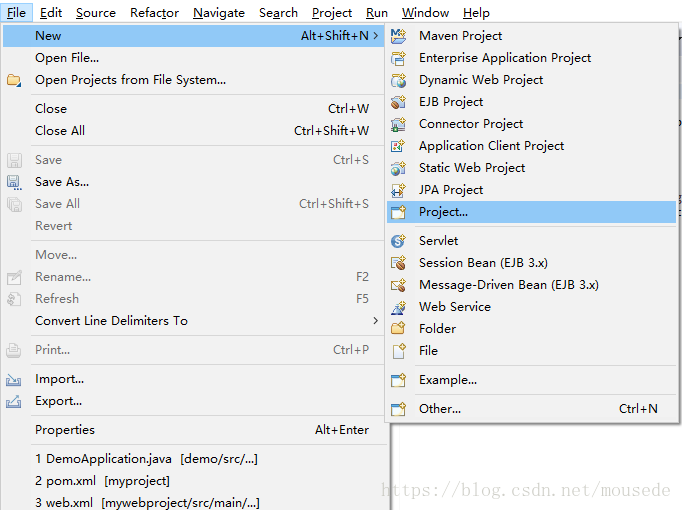Click the JPA Project icon
682x510 pixels.
click(x=399, y=190)
